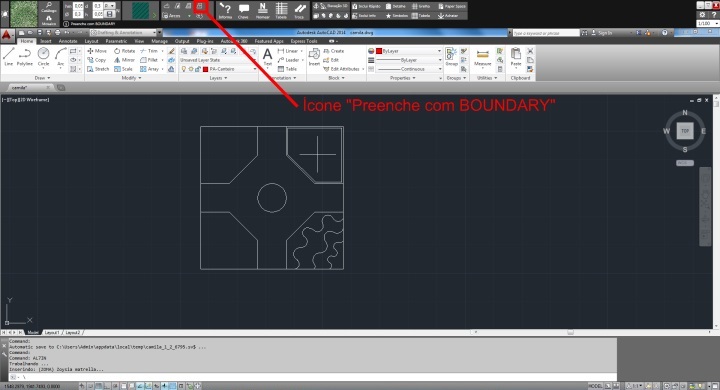Image resolution: width=720 pixels, height=390 pixels.
Task: Open the PA-Canteiro layer dropdown
Action: [229, 69]
